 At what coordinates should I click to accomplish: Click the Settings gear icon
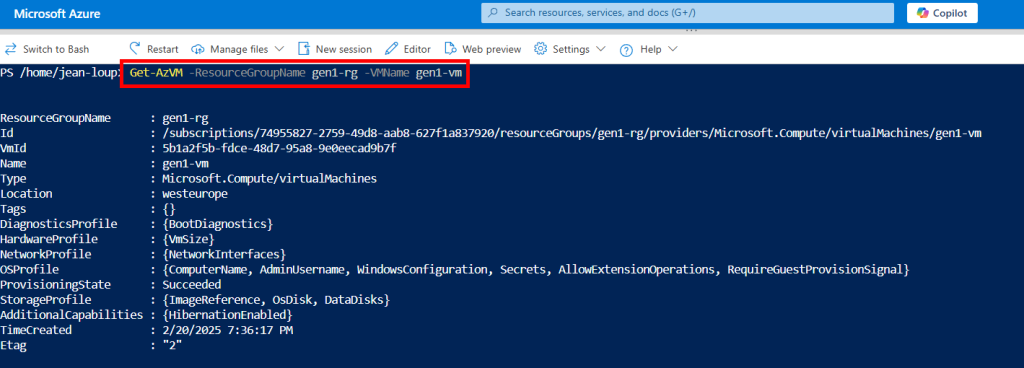(540, 49)
